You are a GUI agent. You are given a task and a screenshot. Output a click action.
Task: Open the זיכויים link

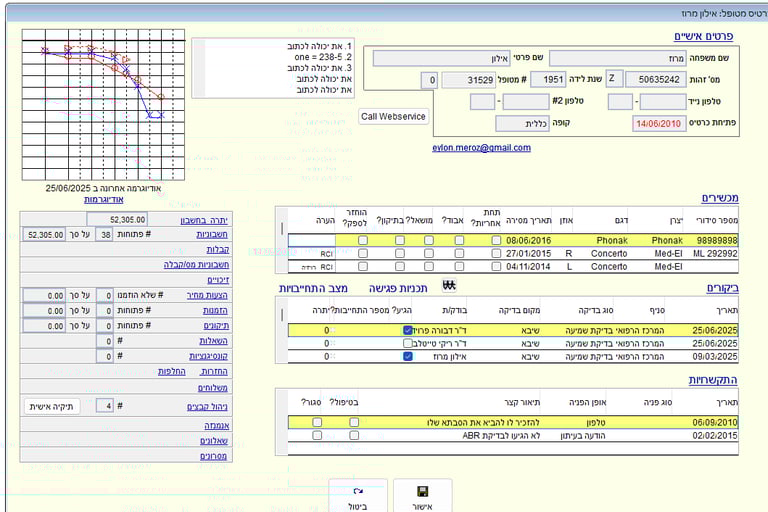click(x=218, y=280)
